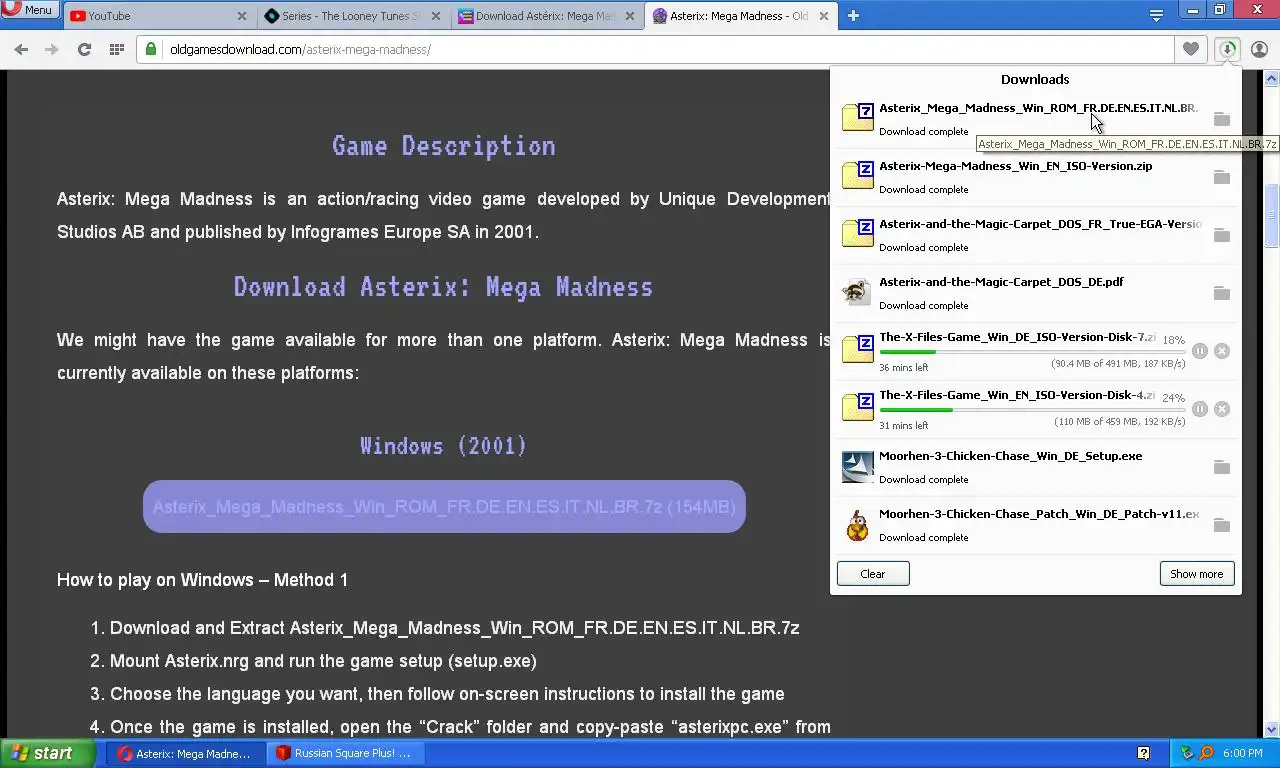This screenshot has height=768, width=1280.
Task: Click the X-Files DE Disk-7 archive icon
Action: (x=857, y=348)
